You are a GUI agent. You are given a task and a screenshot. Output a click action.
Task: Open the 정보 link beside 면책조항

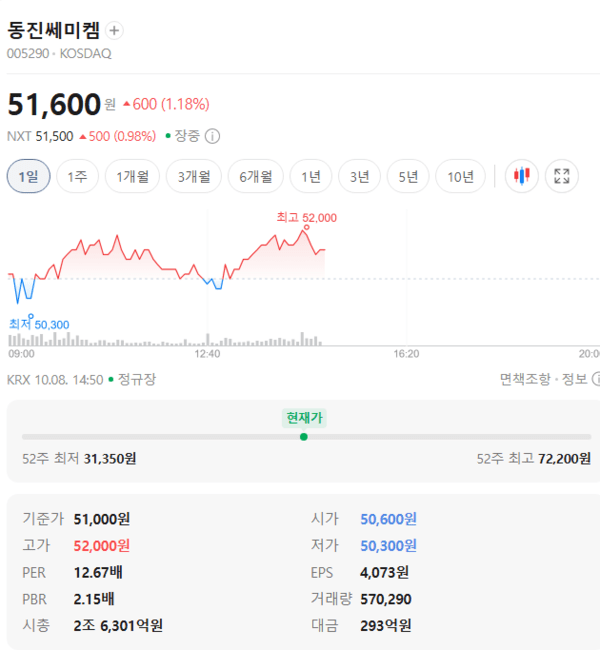click(574, 379)
